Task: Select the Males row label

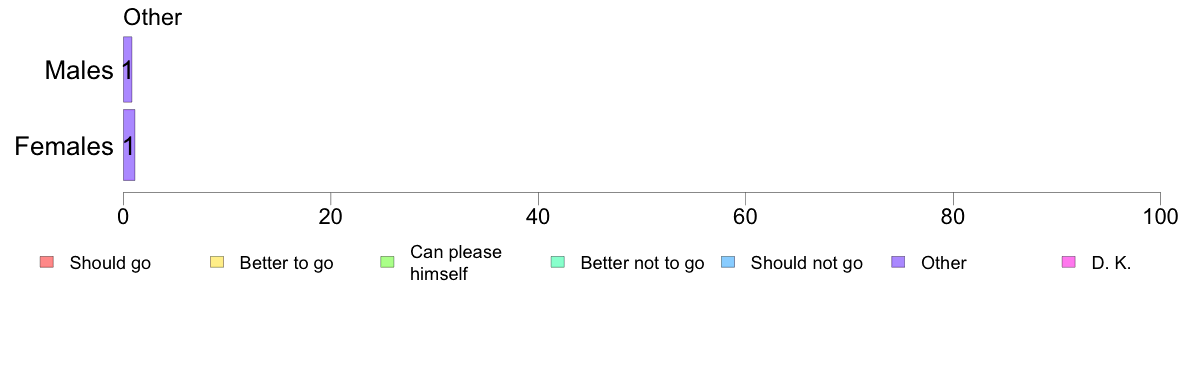Action: [x=79, y=70]
